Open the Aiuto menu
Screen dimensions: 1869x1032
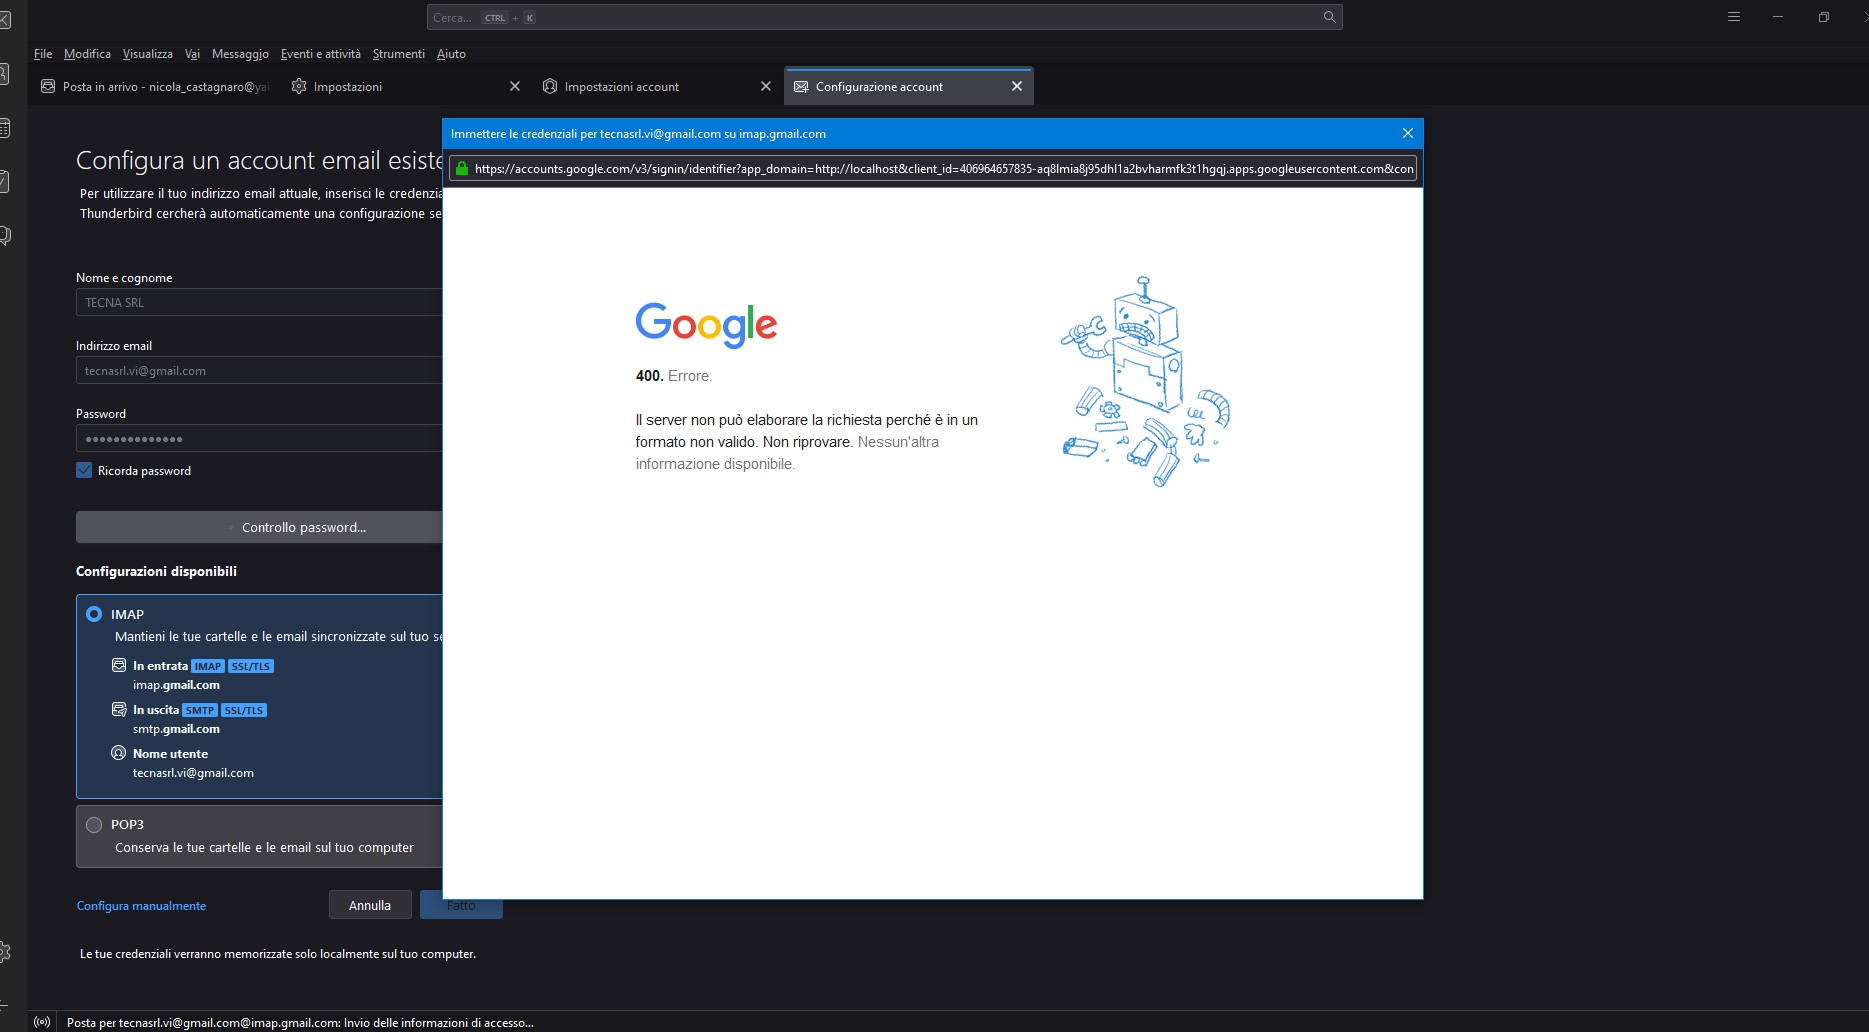[x=451, y=54]
